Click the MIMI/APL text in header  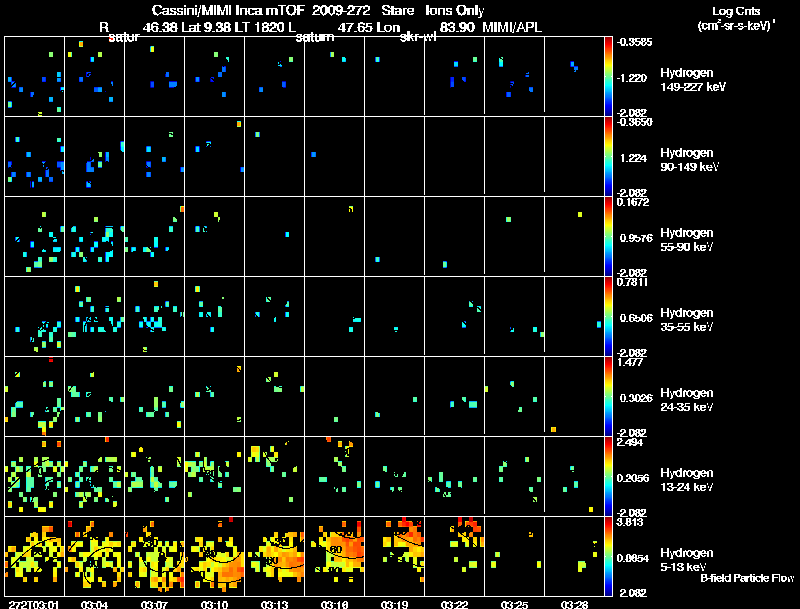pyautogui.click(x=512, y=27)
